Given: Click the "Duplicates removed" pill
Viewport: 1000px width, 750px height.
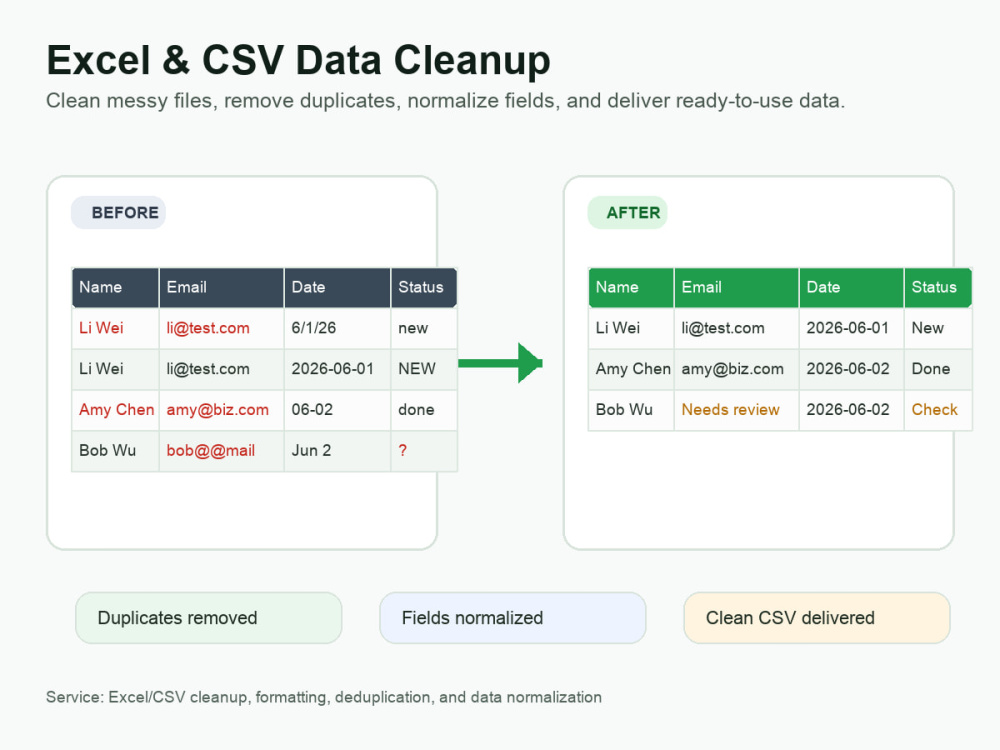Looking at the screenshot, I should point(209,618).
